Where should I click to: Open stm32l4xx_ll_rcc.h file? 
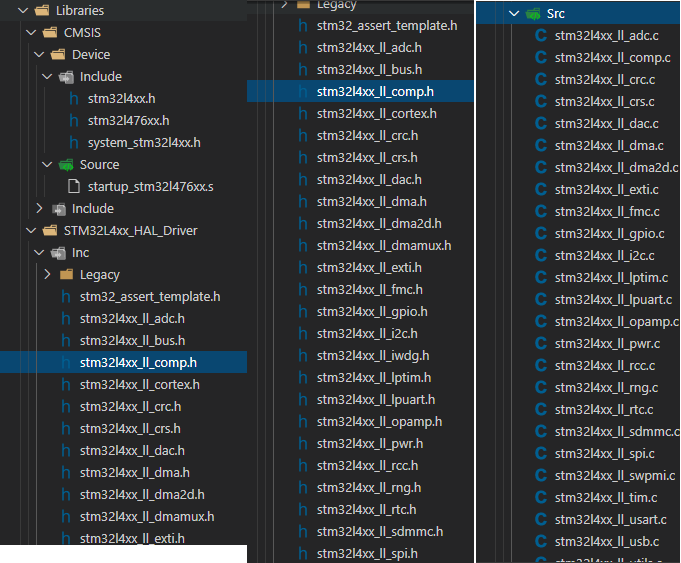tap(367, 466)
